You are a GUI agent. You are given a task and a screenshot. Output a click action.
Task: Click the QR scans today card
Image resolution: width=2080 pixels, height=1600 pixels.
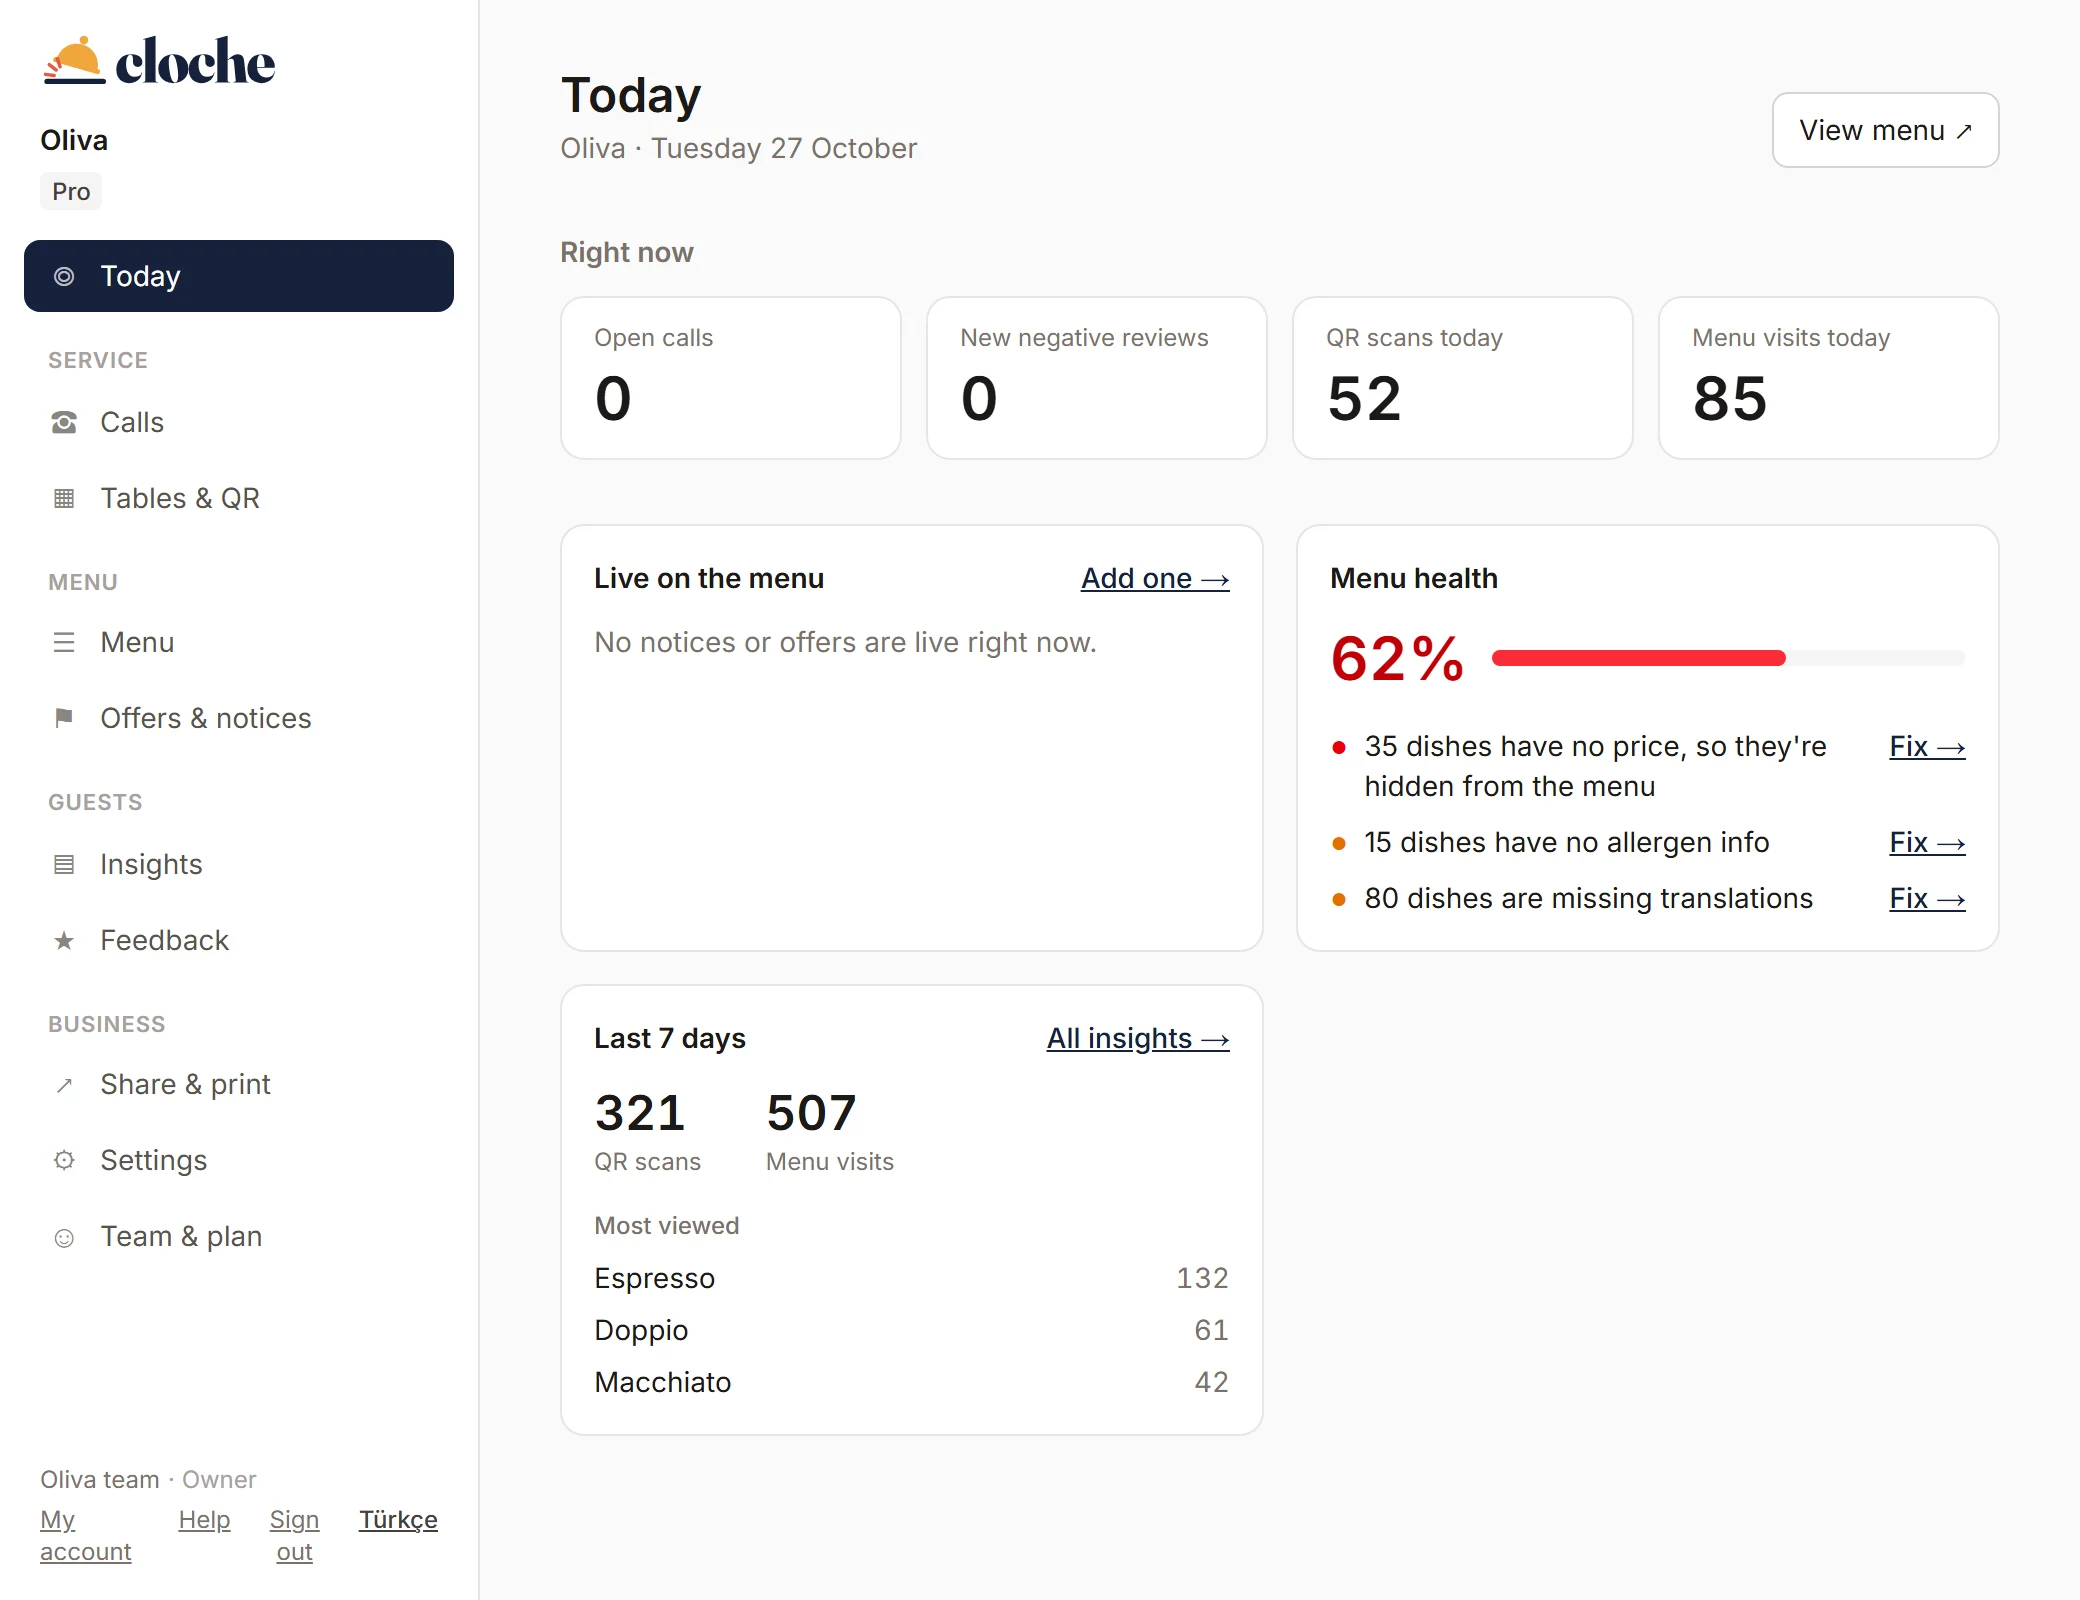click(x=1463, y=378)
